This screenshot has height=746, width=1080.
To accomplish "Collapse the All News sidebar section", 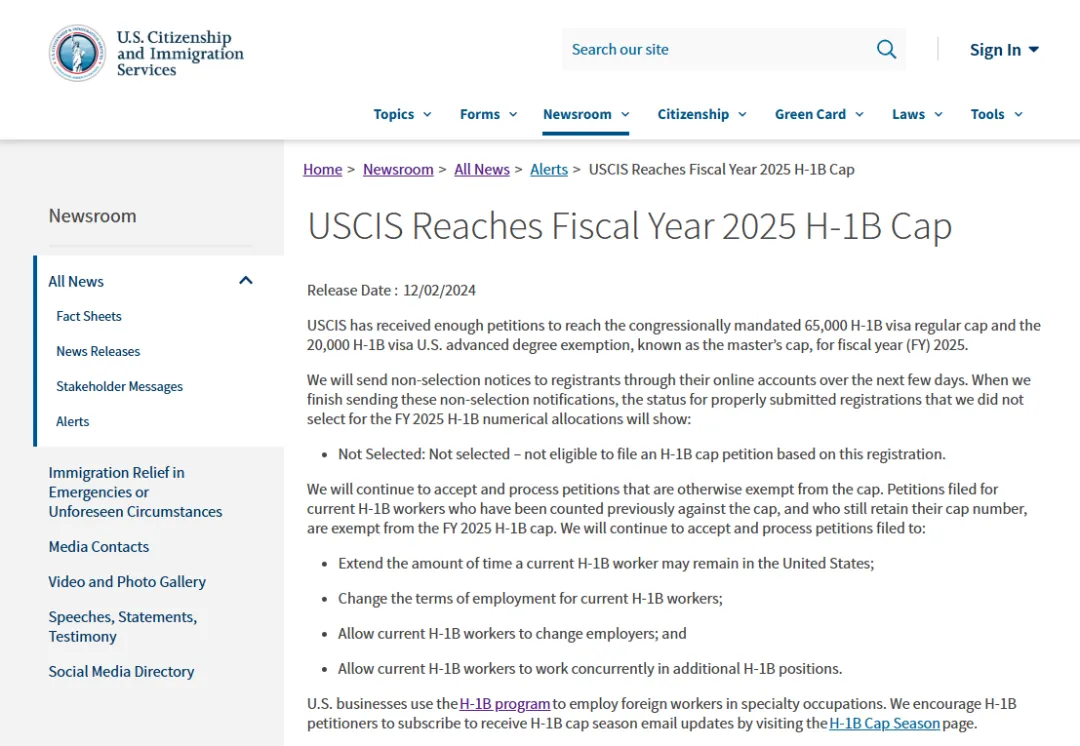I will click(246, 280).
